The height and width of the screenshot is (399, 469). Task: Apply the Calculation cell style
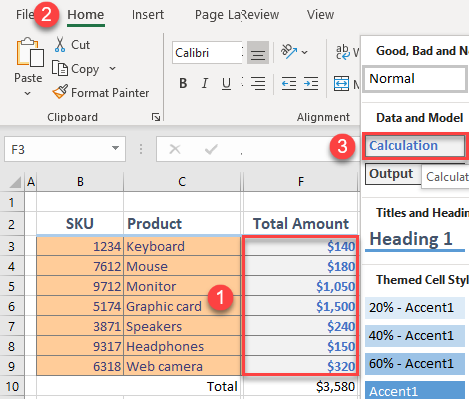(x=414, y=146)
